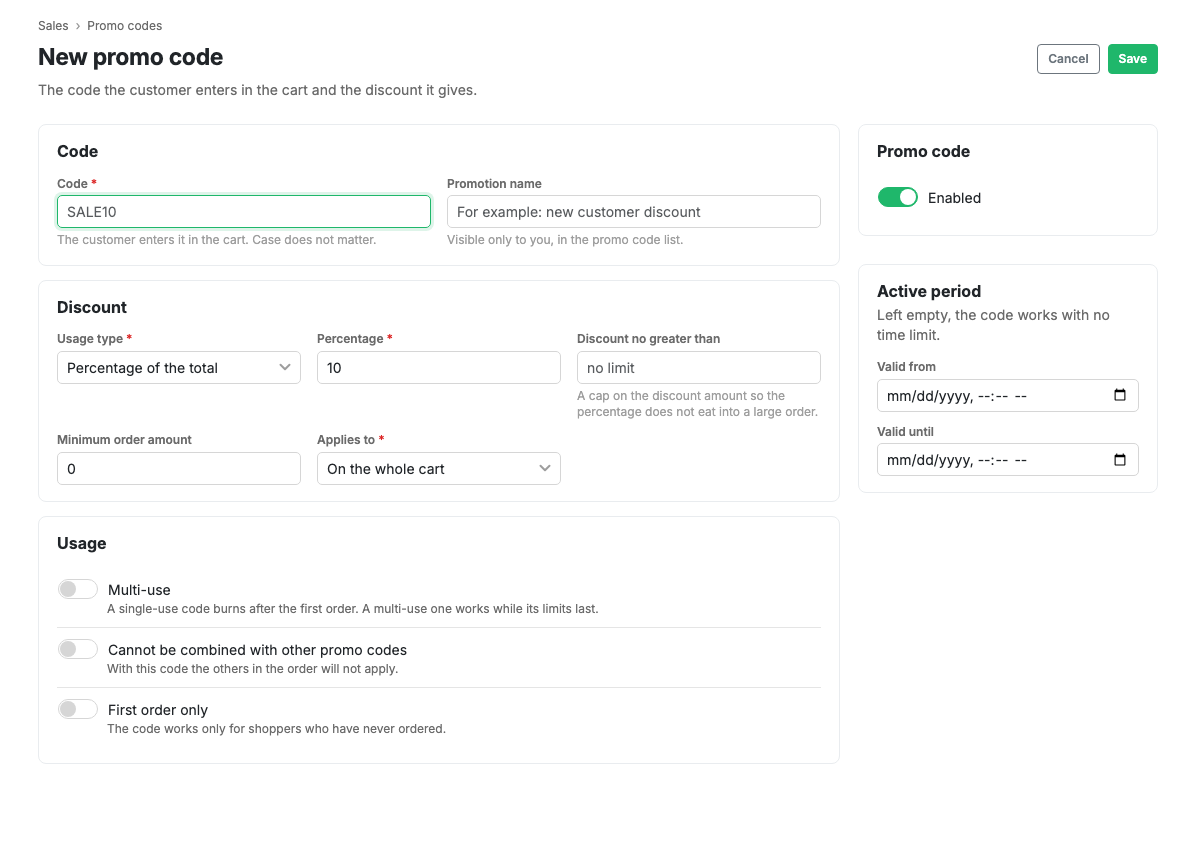Viewport: 1196px width, 860px height.
Task: Go to Sales breadcrumb
Action: click(x=53, y=26)
